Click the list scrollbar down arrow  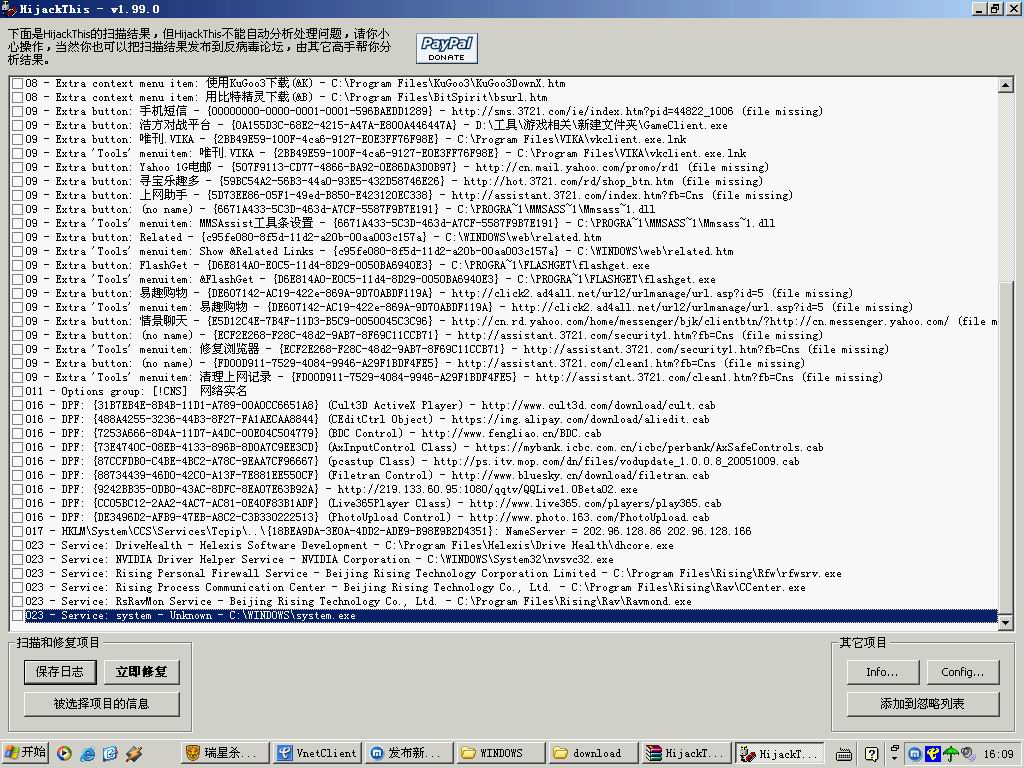point(1006,623)
